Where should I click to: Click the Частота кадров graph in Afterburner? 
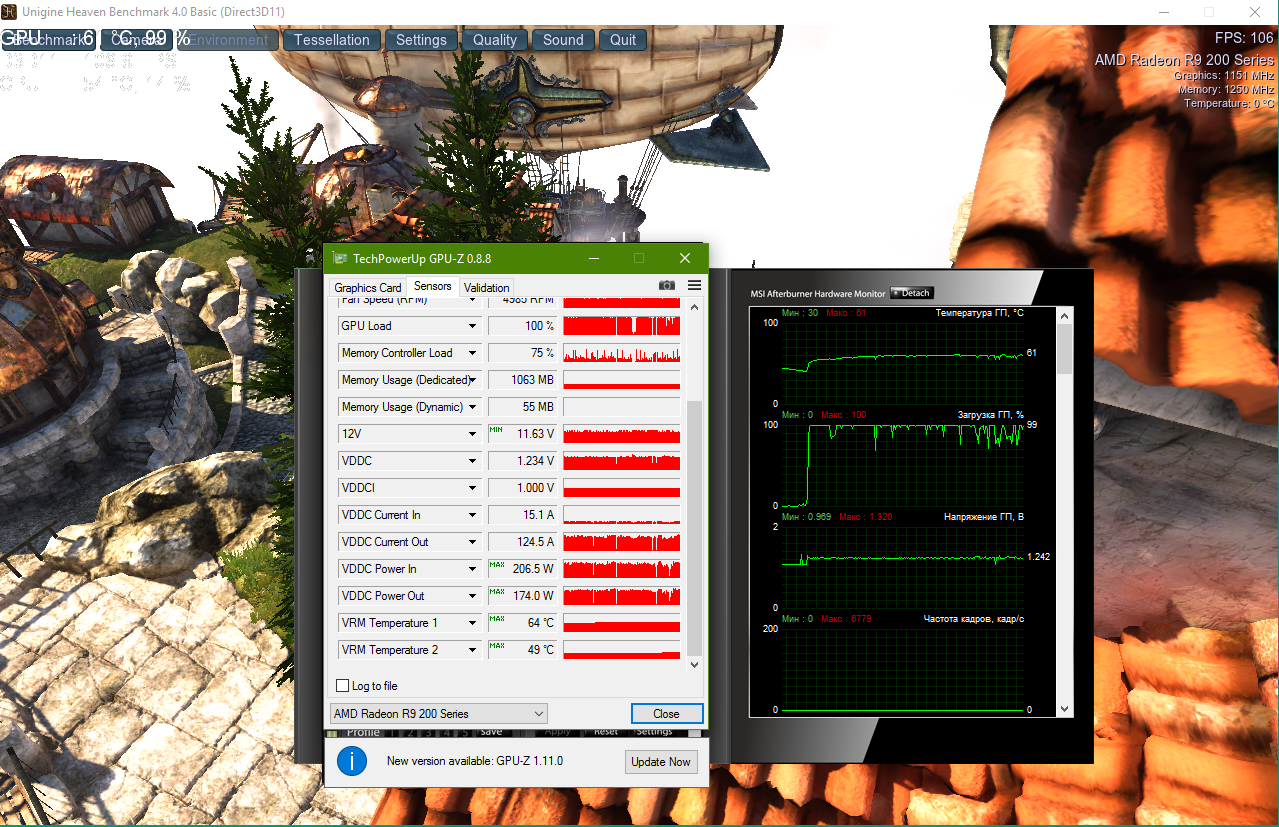[x=903, y=669]
